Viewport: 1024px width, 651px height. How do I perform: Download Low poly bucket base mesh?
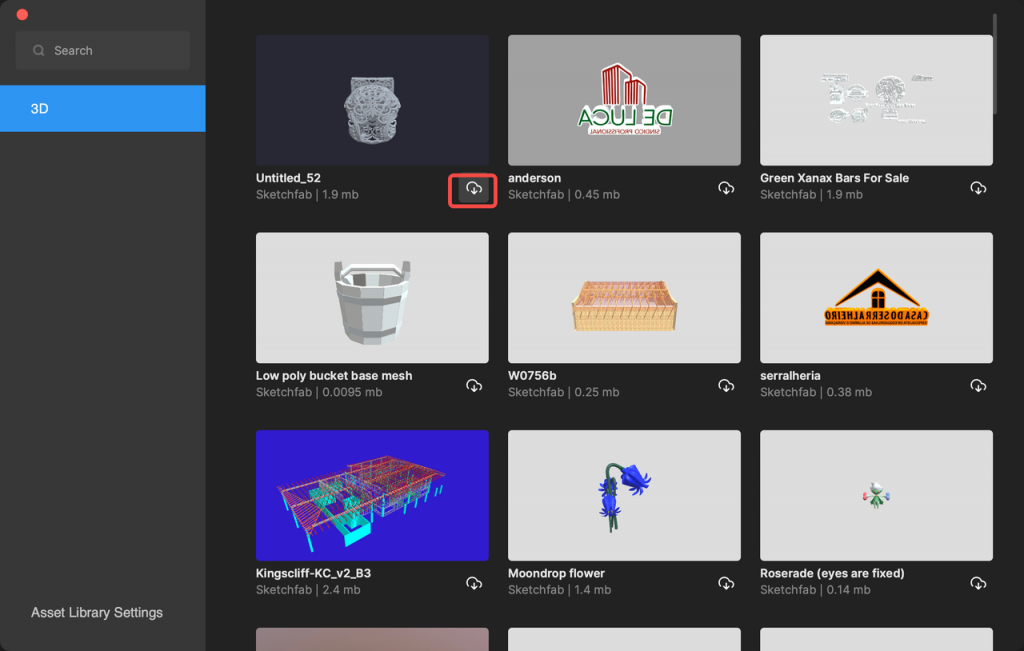click(473, 386)
